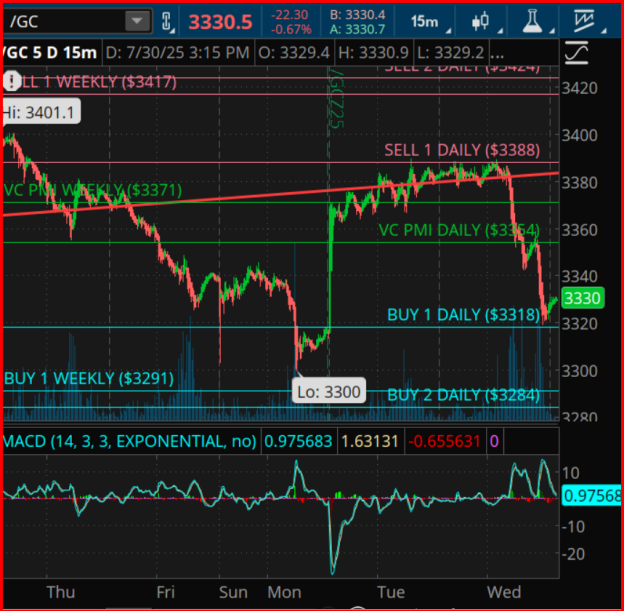Open the candlestick chart style menu
Viewport: 624px width, 611px height.
tap(481, 21)
